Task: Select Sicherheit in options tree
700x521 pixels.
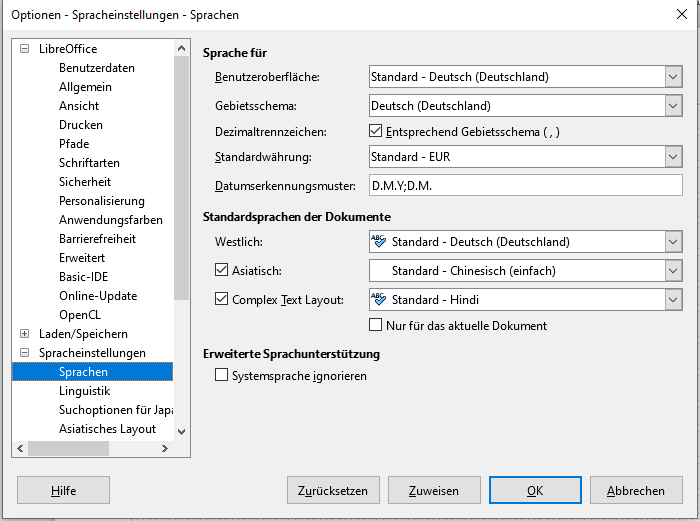Action: coord(85,182)
